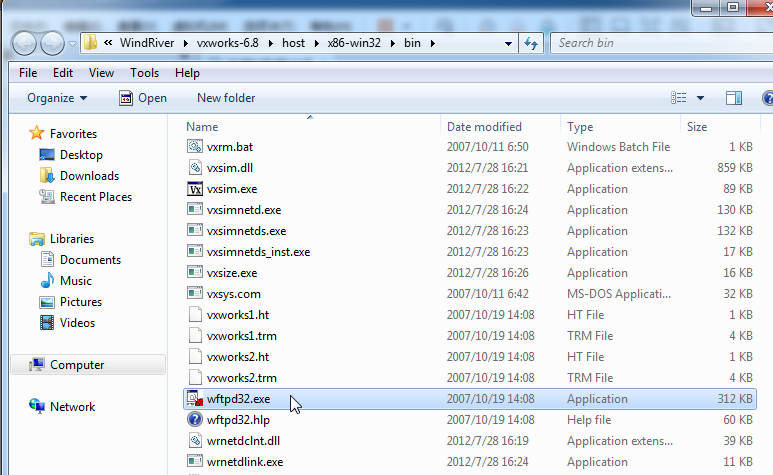
Task: Open the view options dropdown arrow
Action: coord(700,98)
